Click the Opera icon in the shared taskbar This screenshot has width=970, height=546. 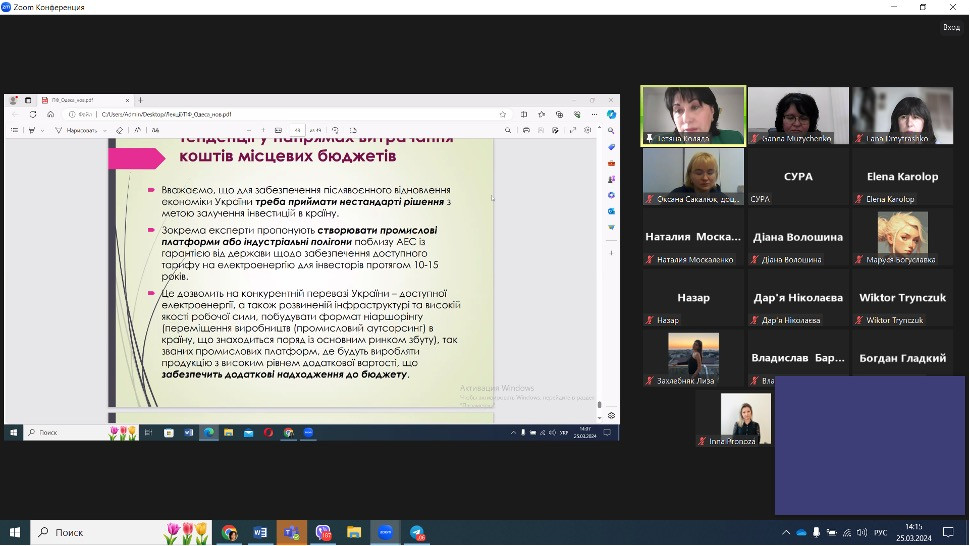[x=268, y=433]
